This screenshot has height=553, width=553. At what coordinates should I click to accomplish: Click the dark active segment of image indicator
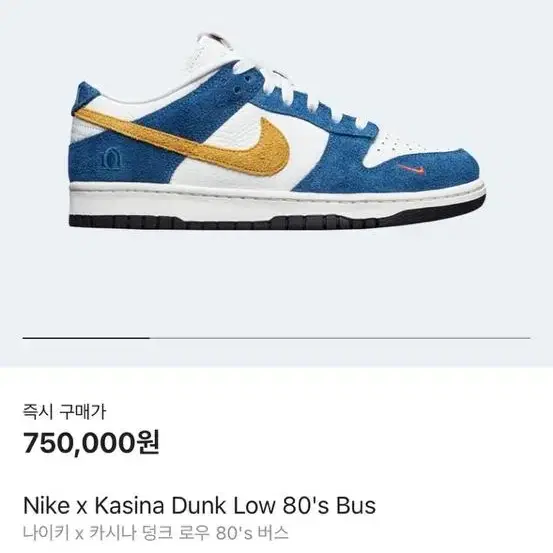[x=86, y=338]
